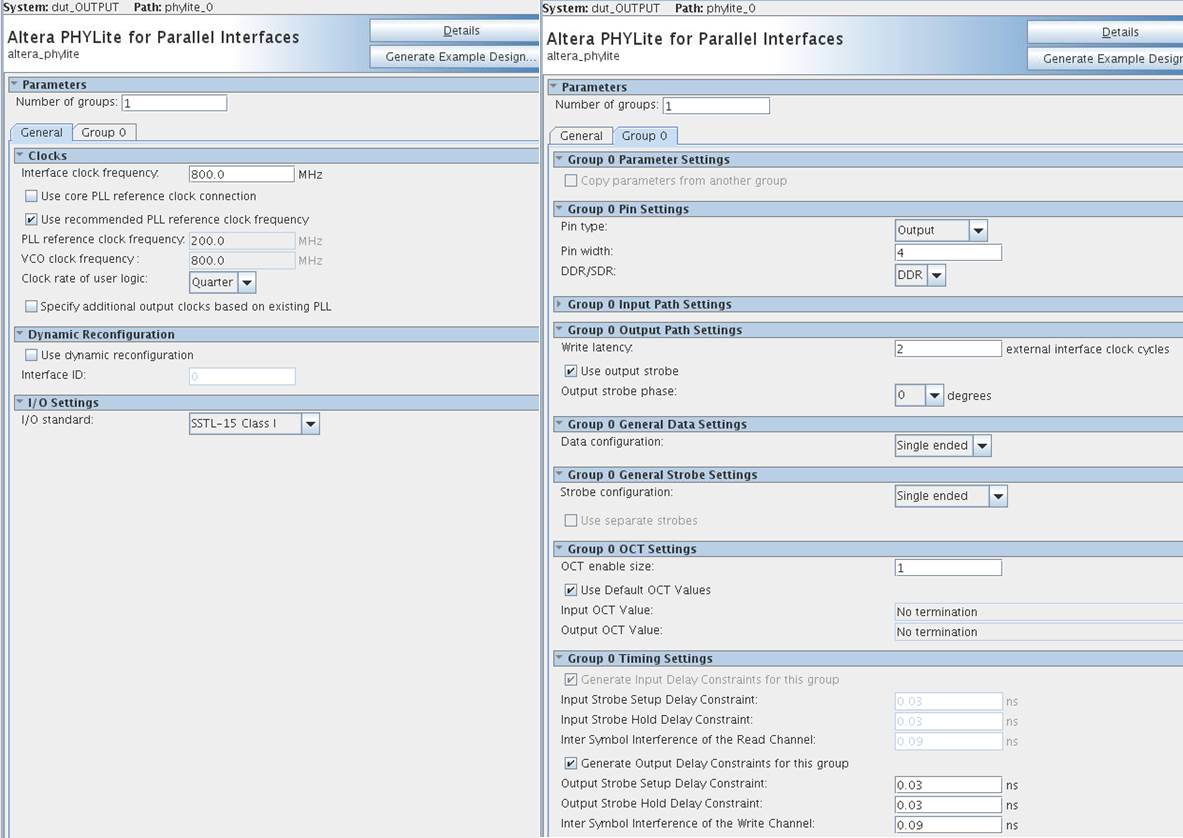Viewport: 1183px width, 838px height.
Task: Enable Use dynamic reconfiguration checkbox
Action: [x=31, y=355]
